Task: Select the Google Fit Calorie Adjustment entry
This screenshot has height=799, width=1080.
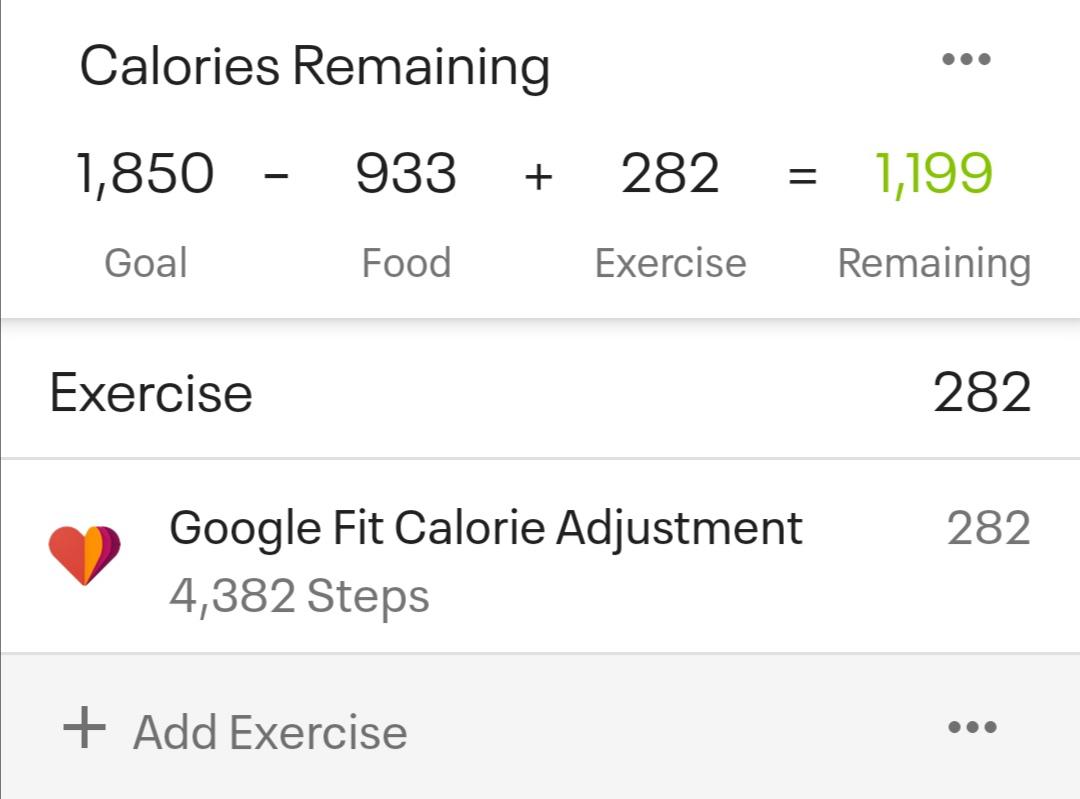Action: 485,527
